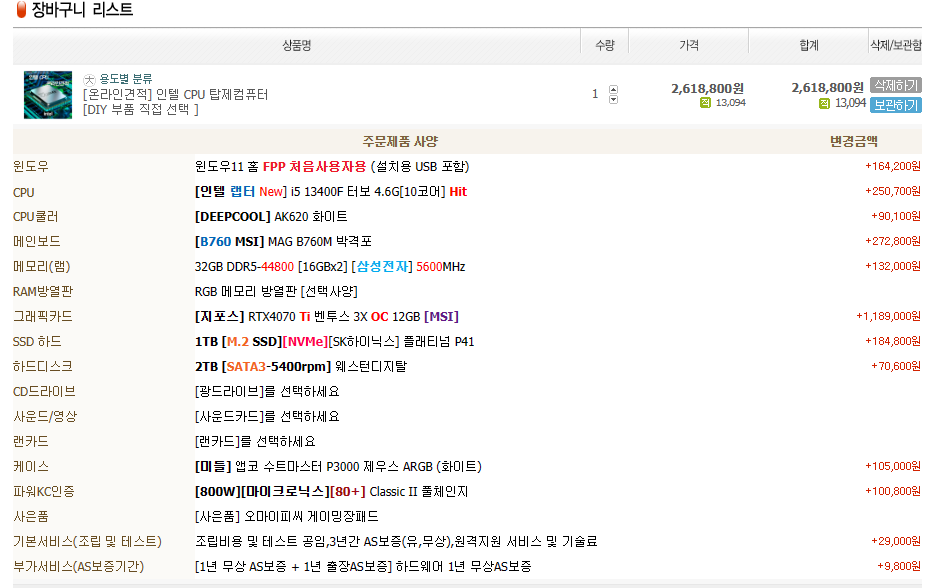Click the 오마이피씨 게이밍장패드 gift spec
930x588 pixels.
coord(287,516)
